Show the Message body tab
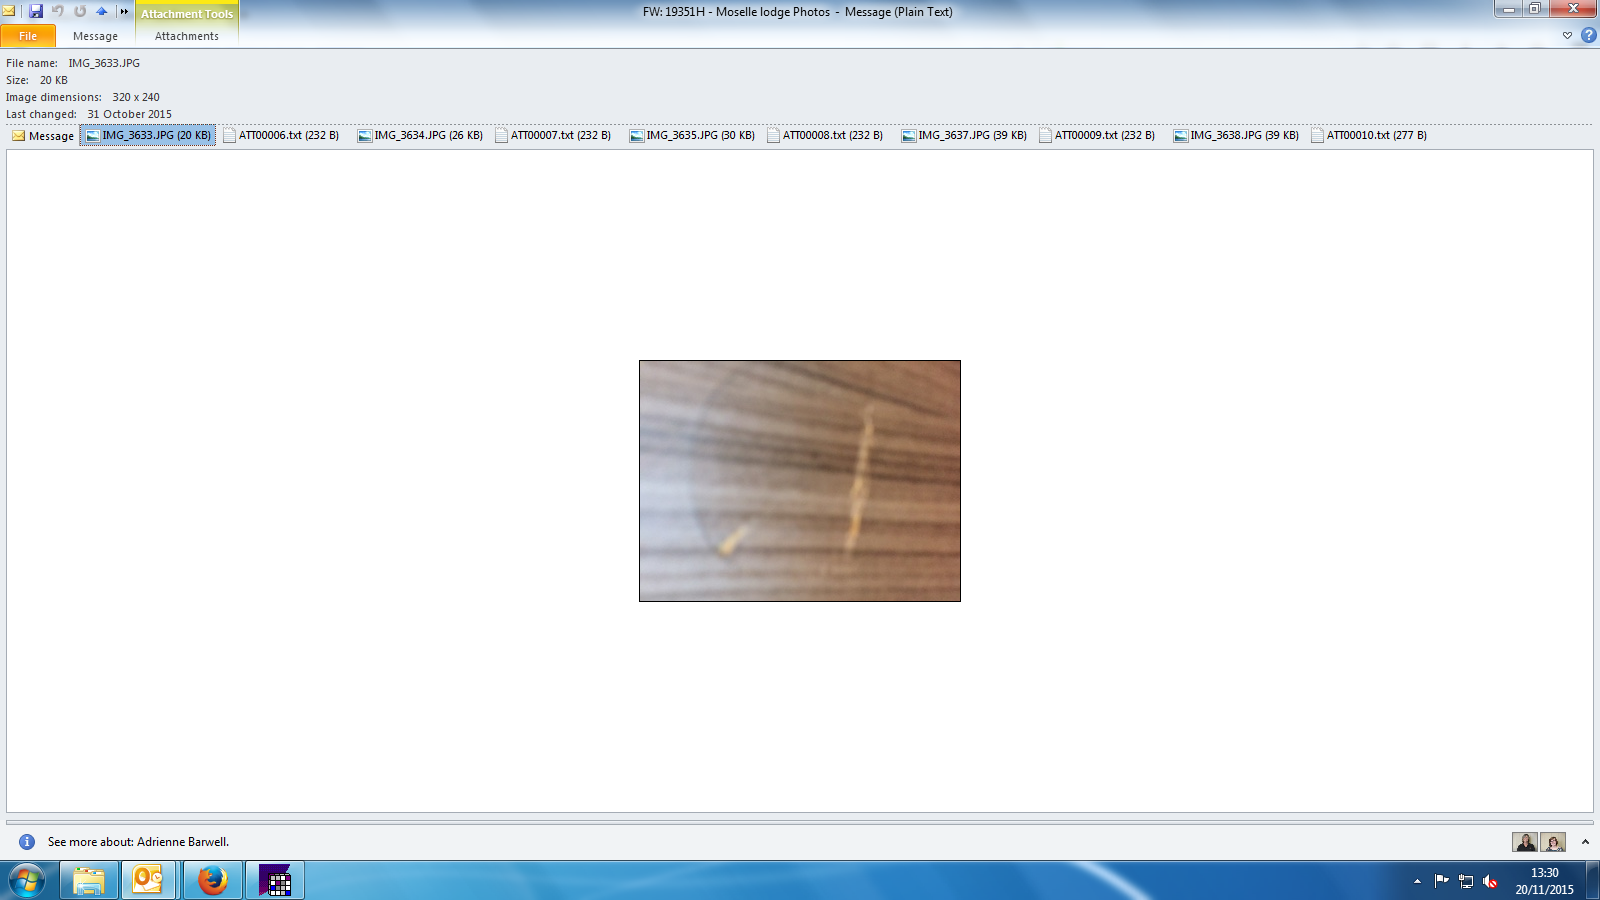 (x=43, y=136)
